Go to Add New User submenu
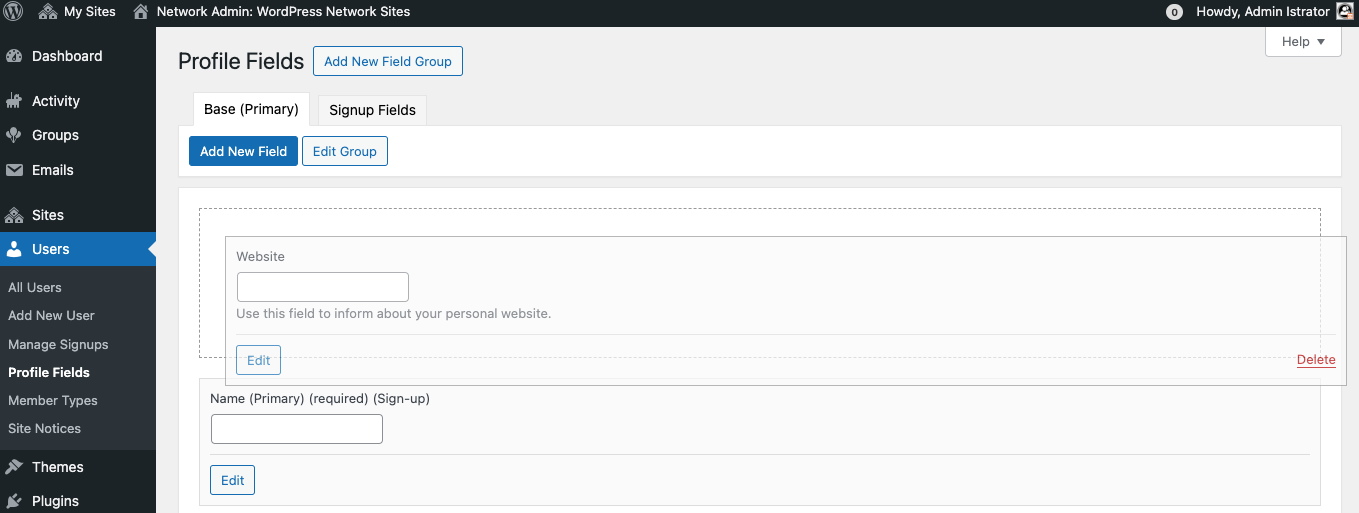The height and width of the screenshot is (513, 1359). tap(51, 315)
